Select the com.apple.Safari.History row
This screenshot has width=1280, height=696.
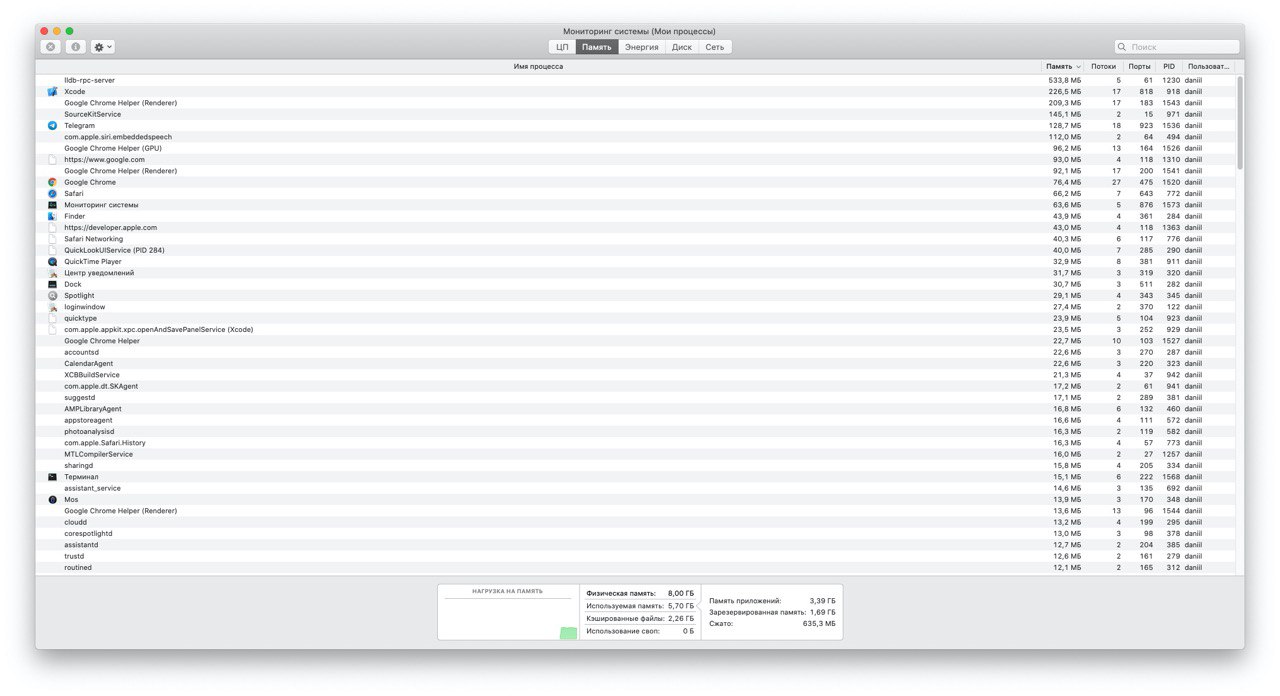636,443
